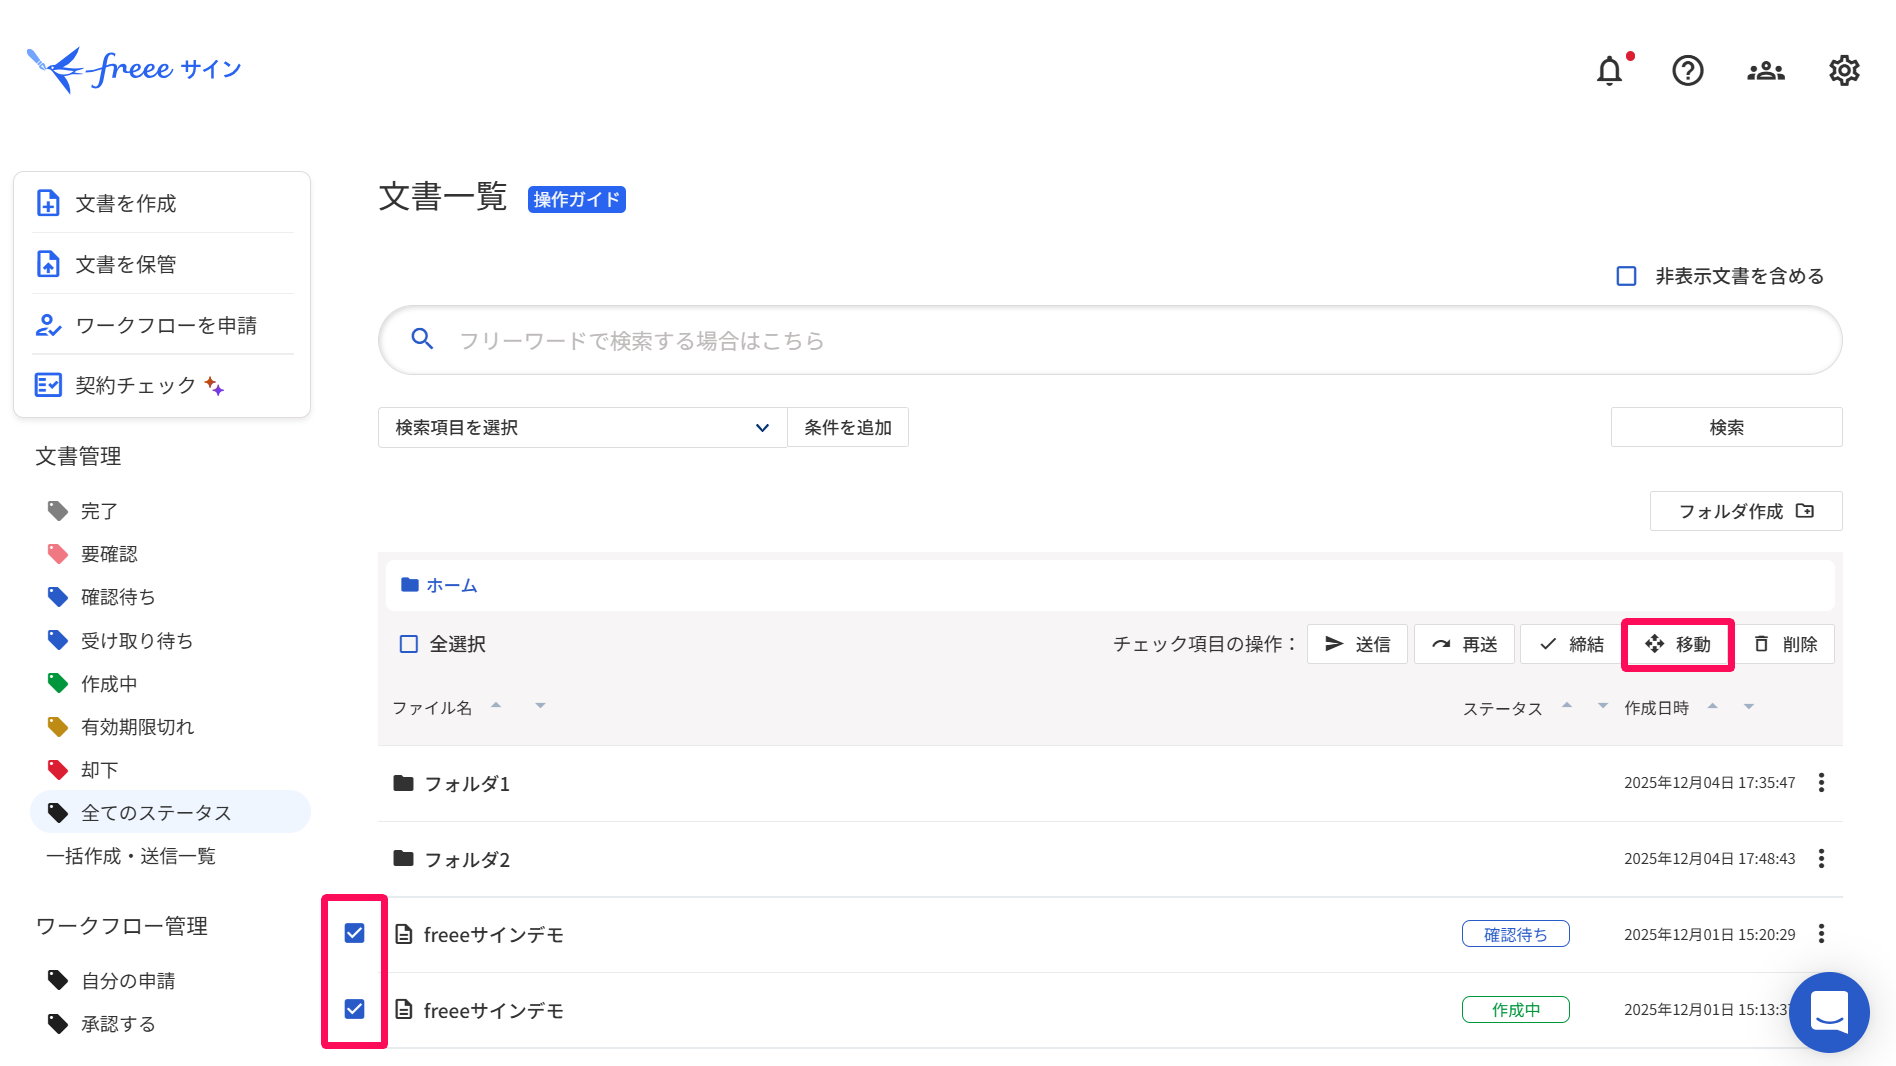Click the freee サイン logo
This screenshot has width=1896, height=1066.
coord(134,70)
